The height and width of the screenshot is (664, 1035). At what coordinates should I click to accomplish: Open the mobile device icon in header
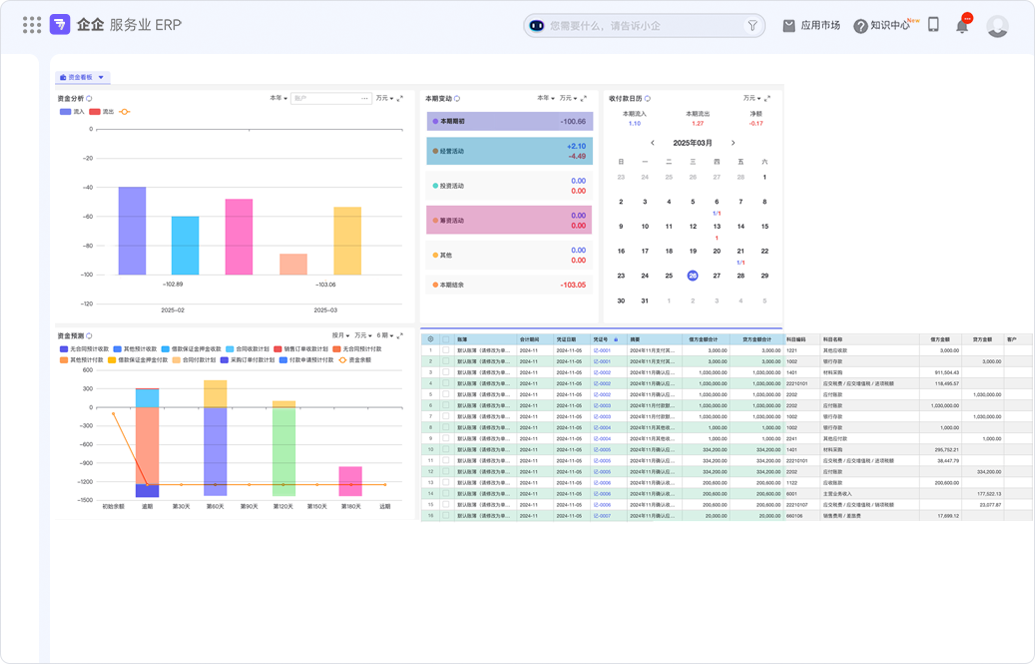tap(933, 25)
